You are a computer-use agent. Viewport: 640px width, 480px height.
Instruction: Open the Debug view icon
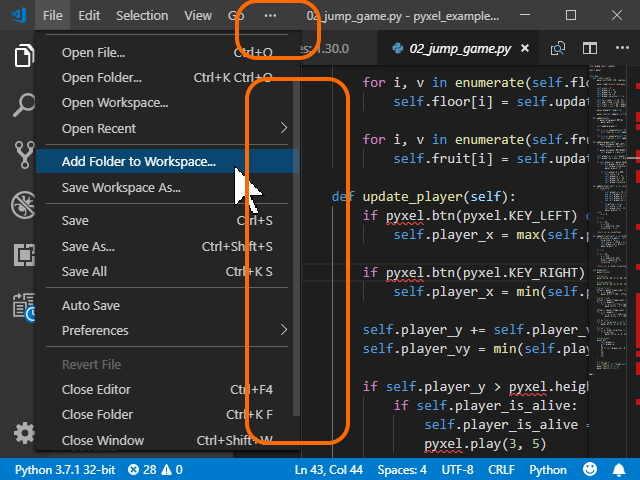(24, 205)
